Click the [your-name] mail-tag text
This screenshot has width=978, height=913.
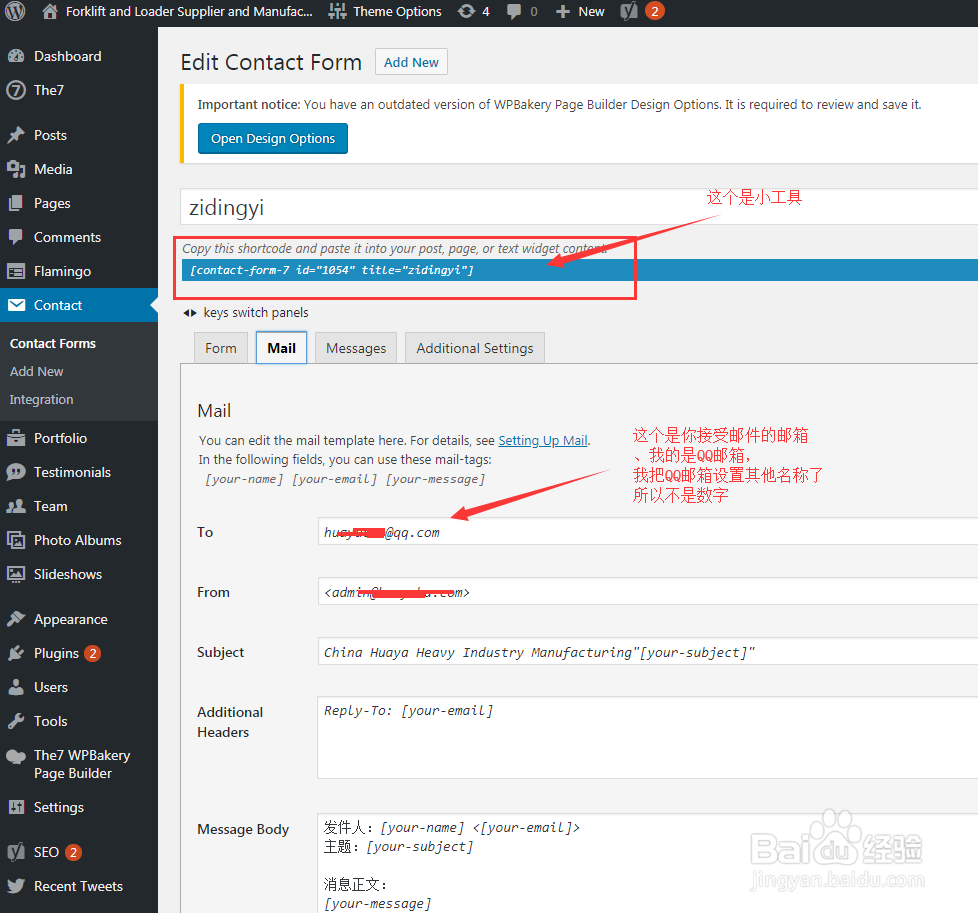244,479
